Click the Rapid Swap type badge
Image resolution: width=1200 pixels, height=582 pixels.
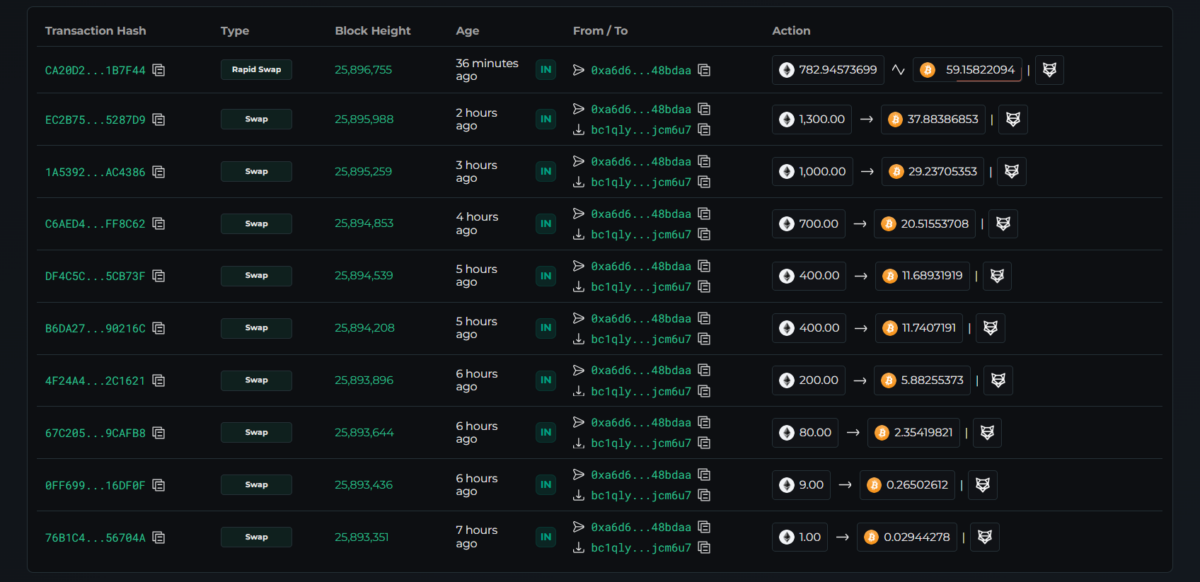pyautogui.click(x=256, y=70)
